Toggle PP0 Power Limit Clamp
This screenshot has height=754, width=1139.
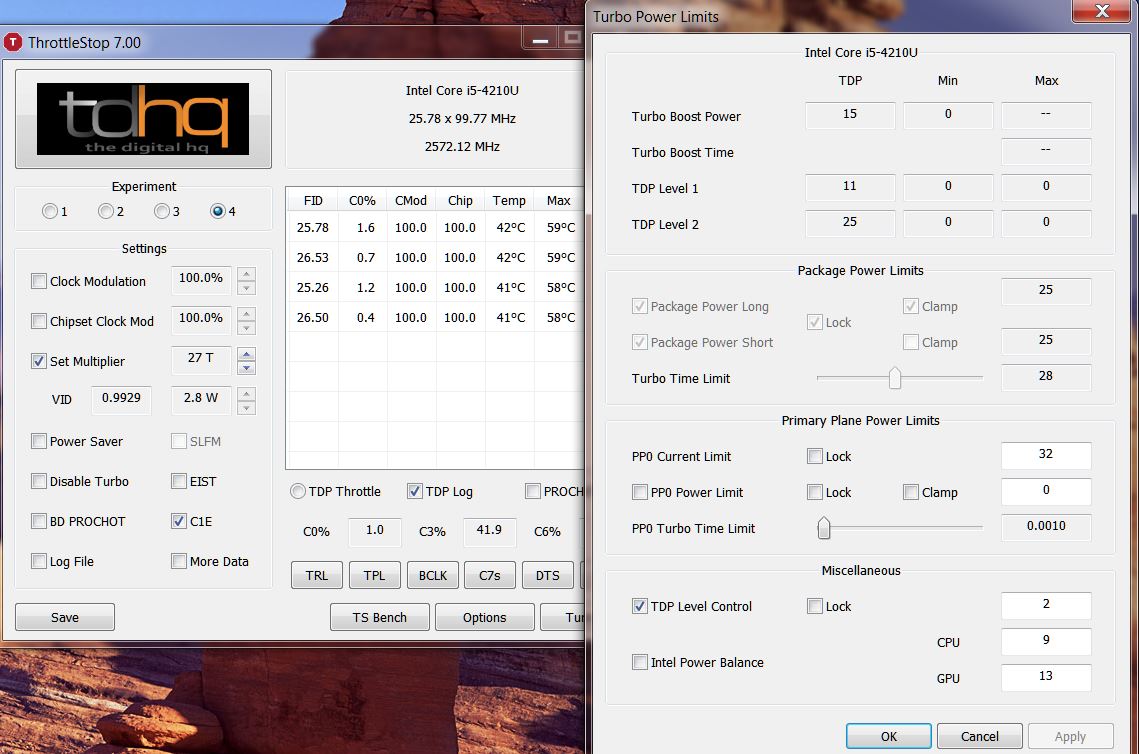pyautogui.click(x=911, y=492)
